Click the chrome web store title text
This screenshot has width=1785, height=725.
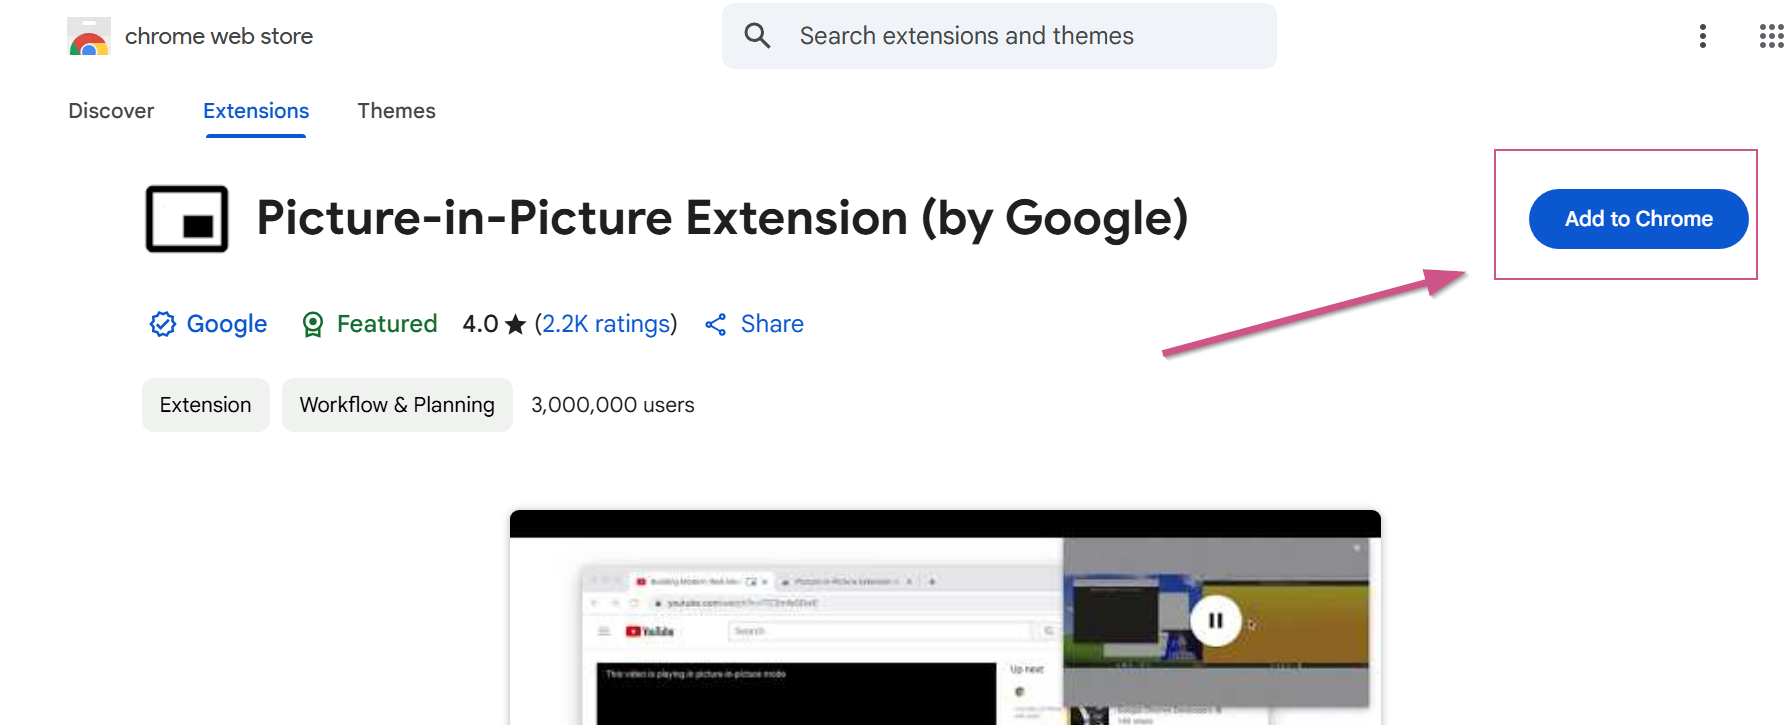pos(219,36)
